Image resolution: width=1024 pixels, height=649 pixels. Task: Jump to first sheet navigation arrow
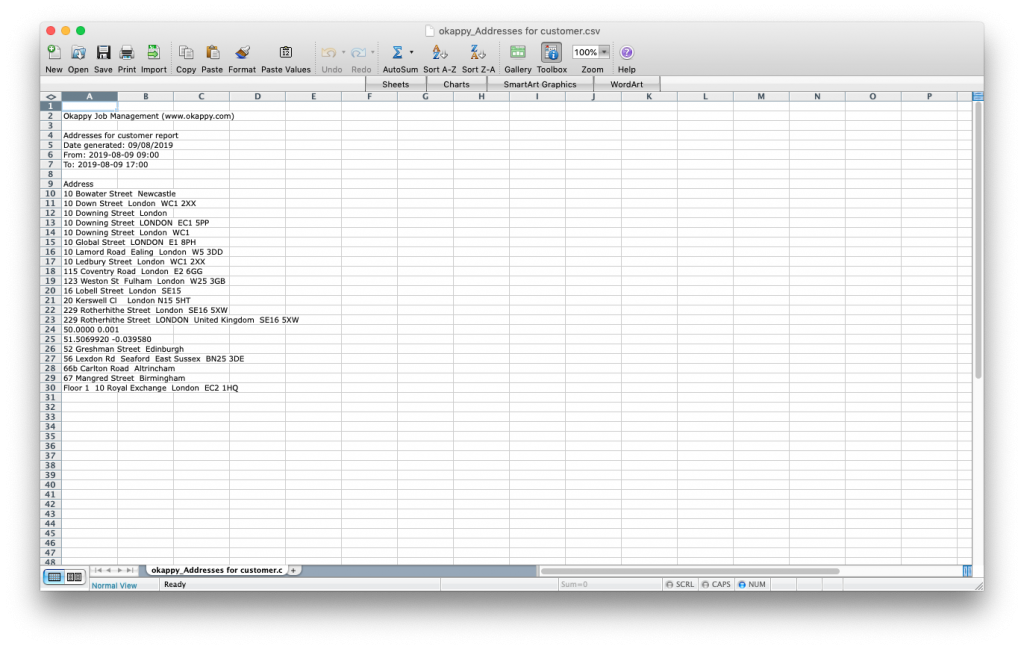point(98,570)
